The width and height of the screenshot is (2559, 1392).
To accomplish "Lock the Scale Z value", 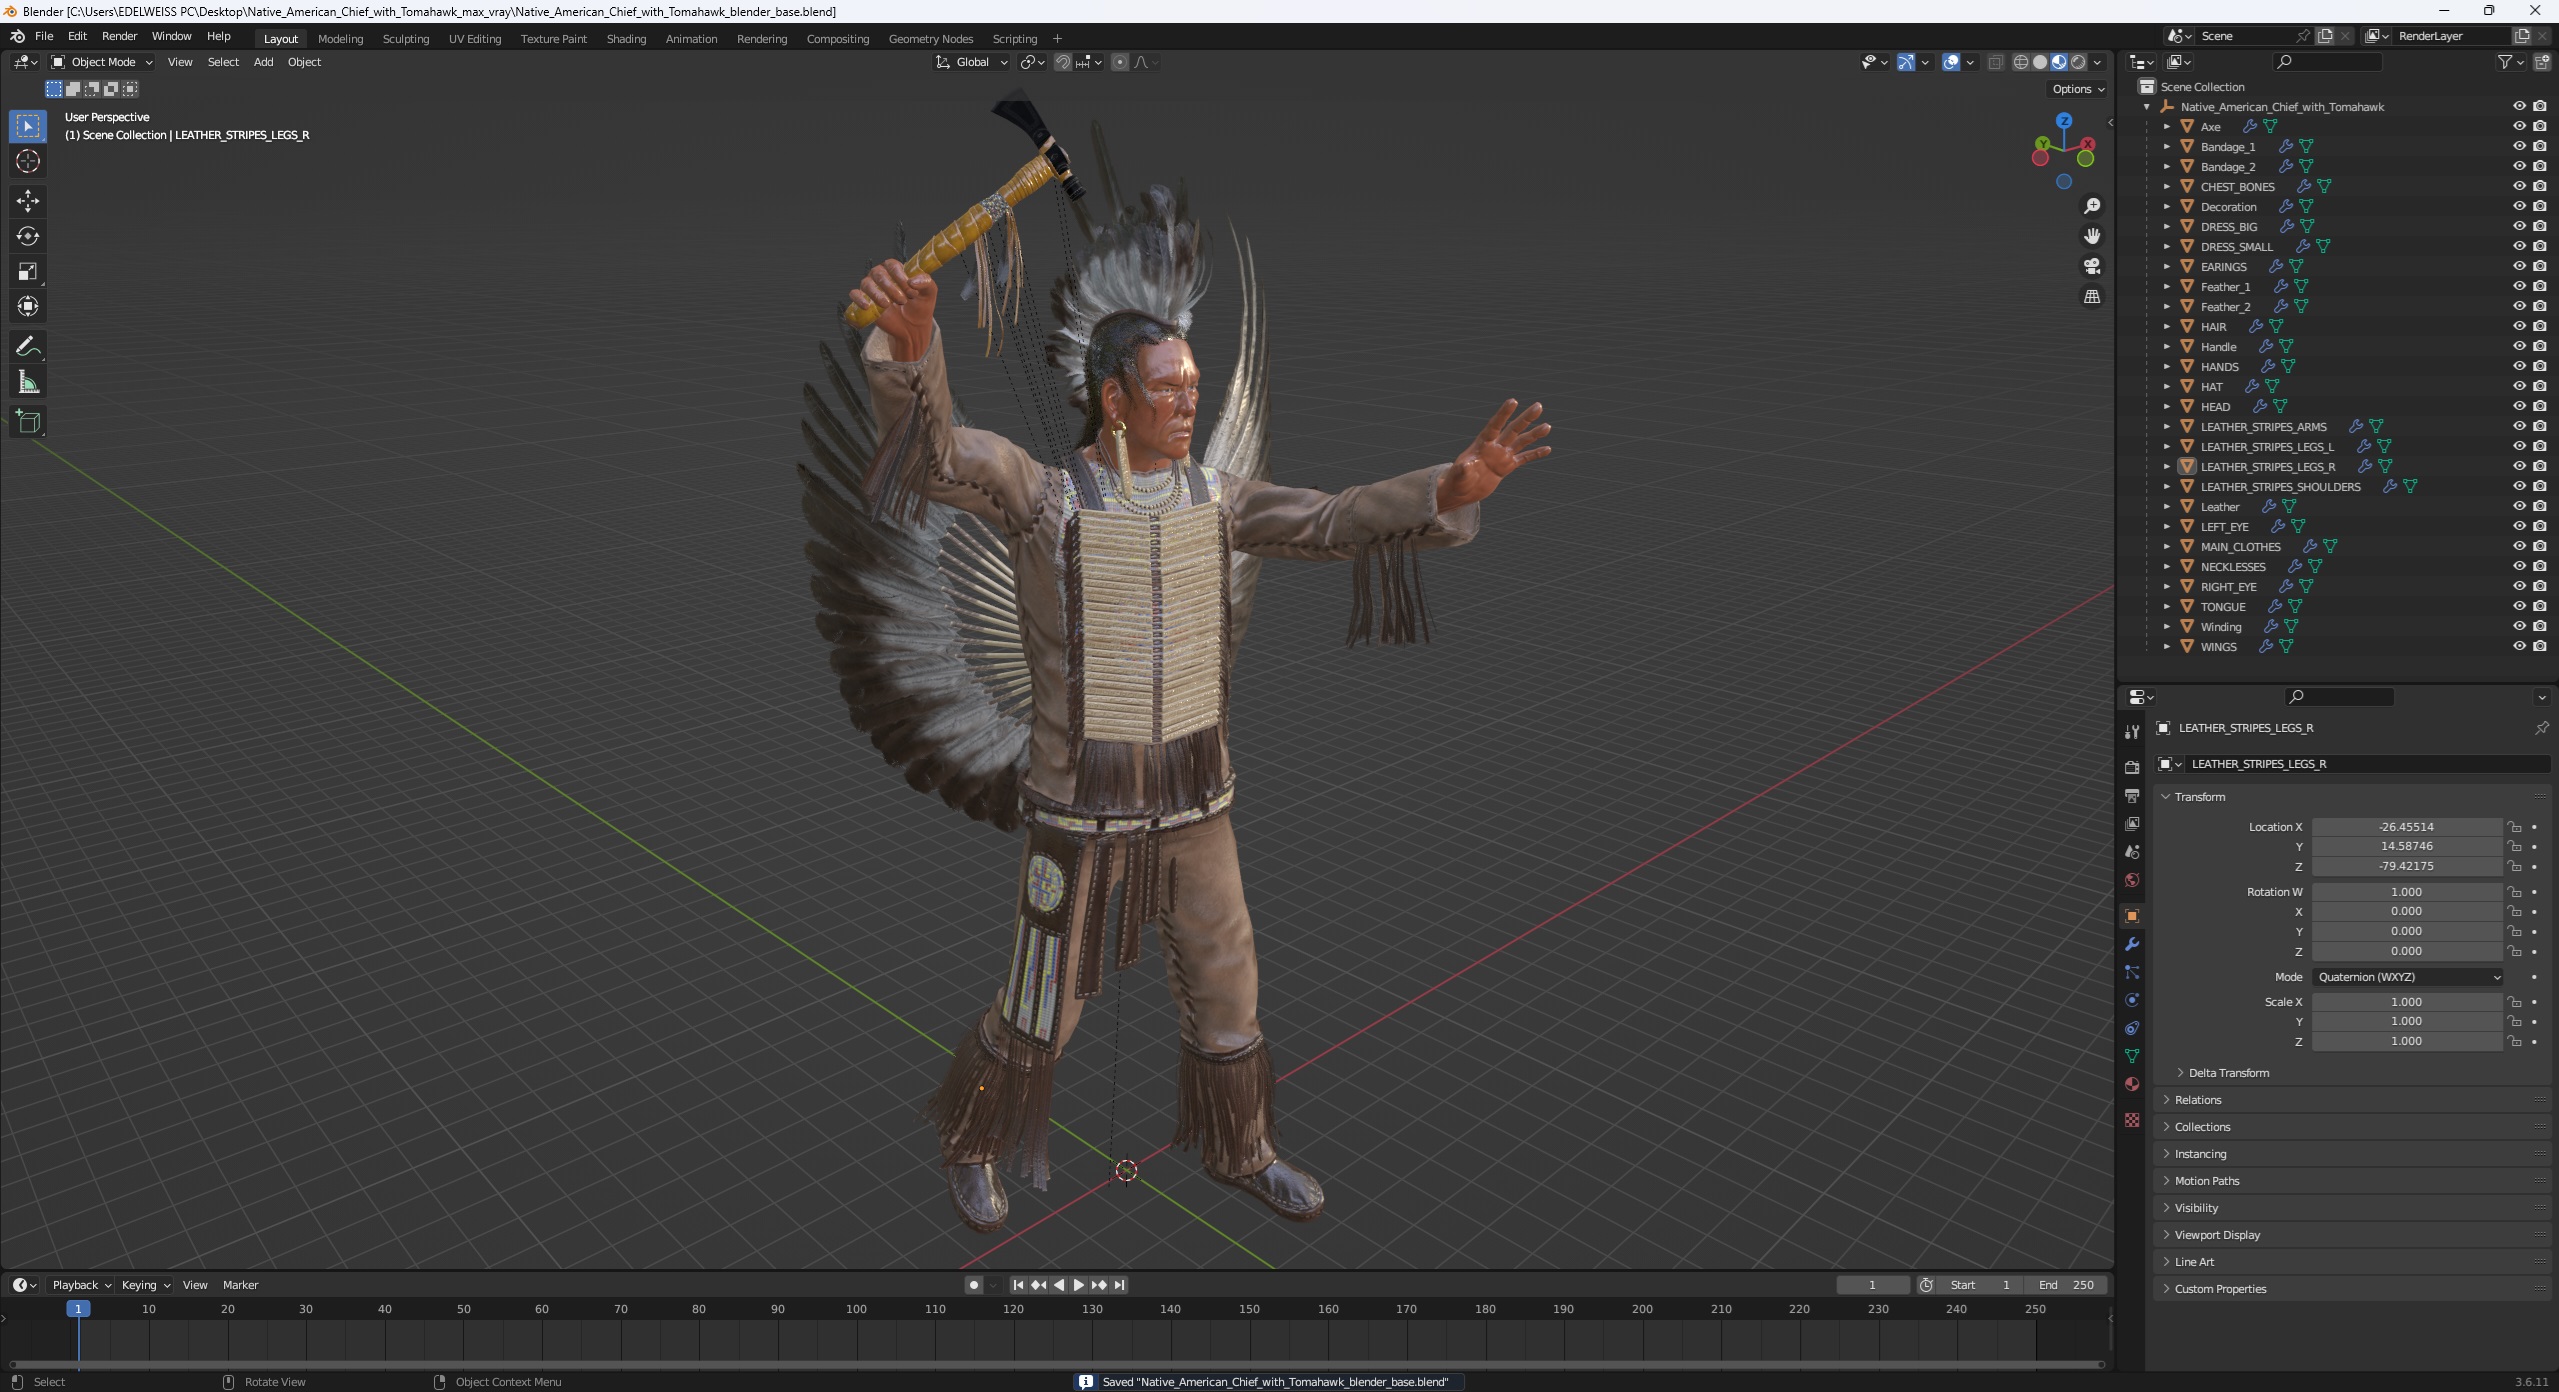I will (x=2514, y=1041).
